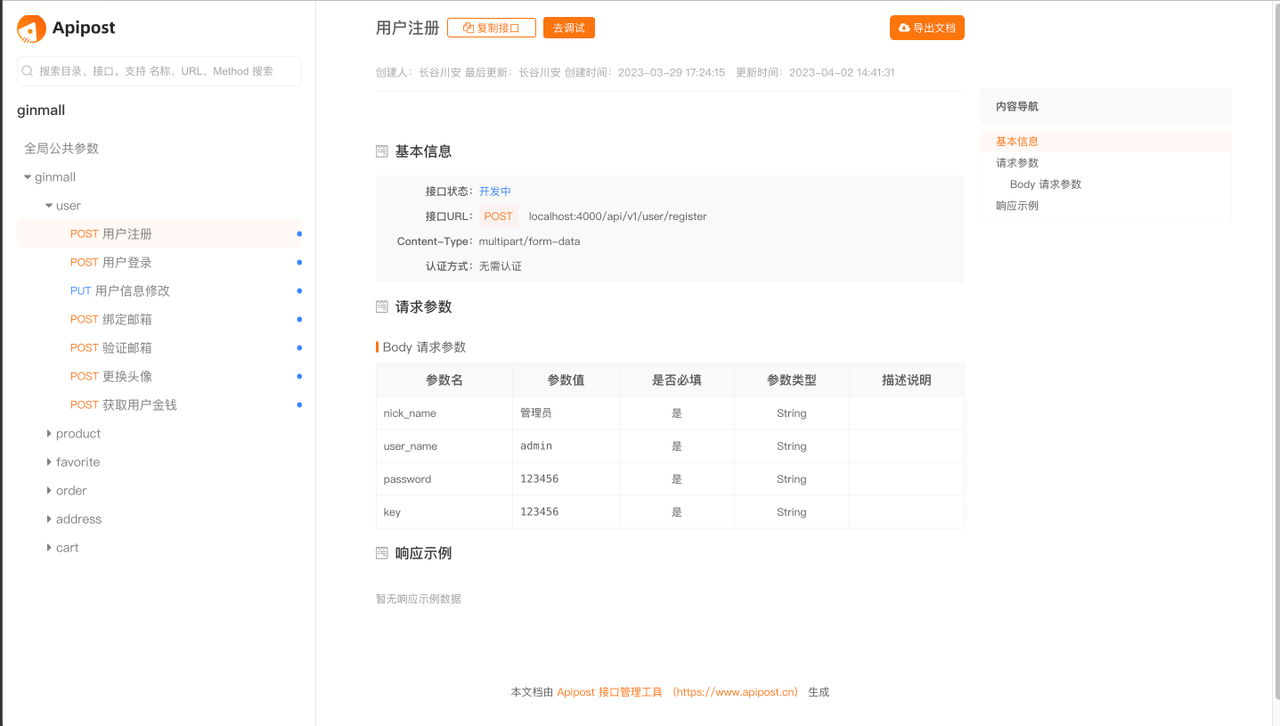Click the search input field

pos(160,71)
